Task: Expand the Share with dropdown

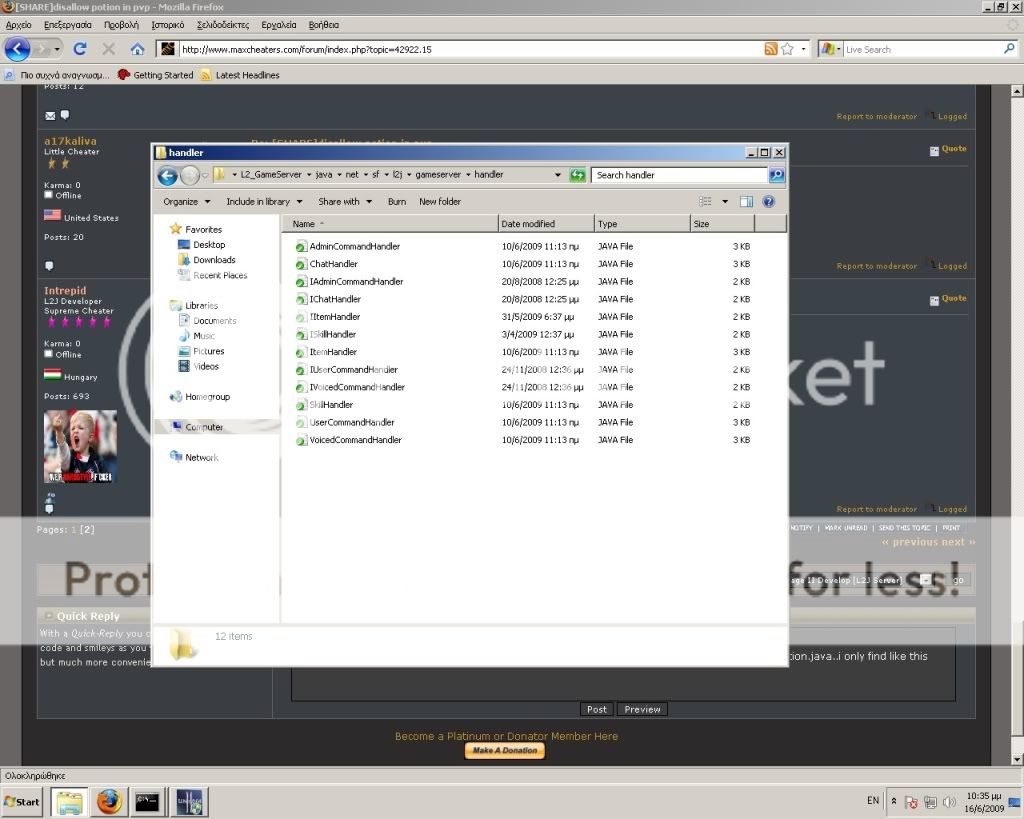Action: (345, 202)
